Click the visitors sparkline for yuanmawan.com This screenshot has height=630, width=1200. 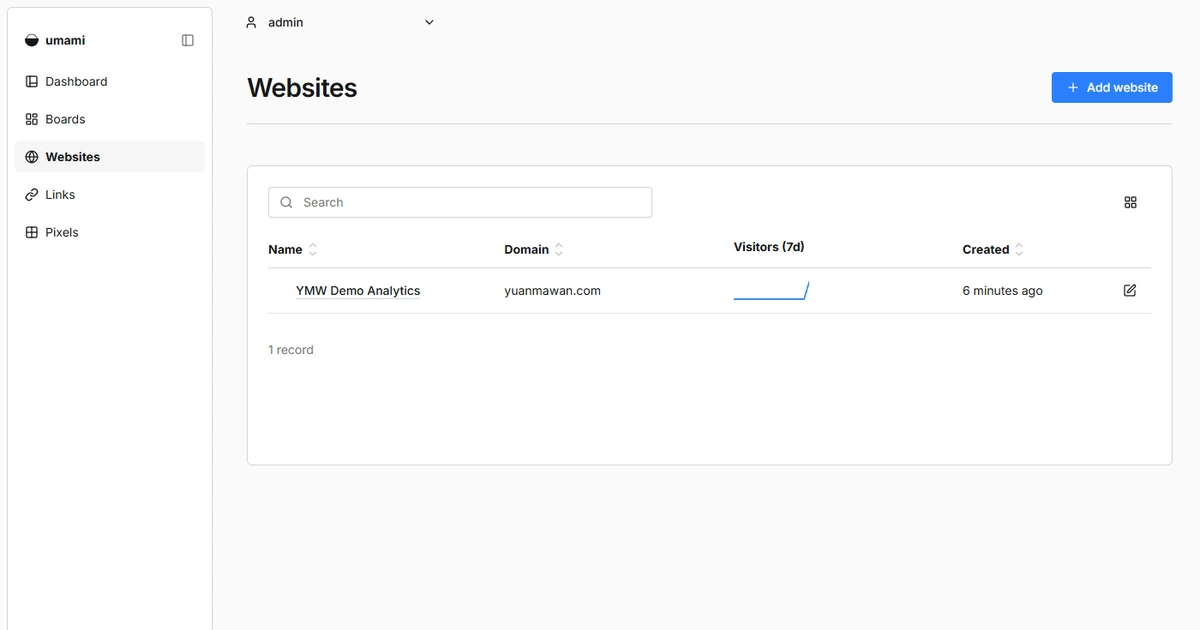point(771,291)
